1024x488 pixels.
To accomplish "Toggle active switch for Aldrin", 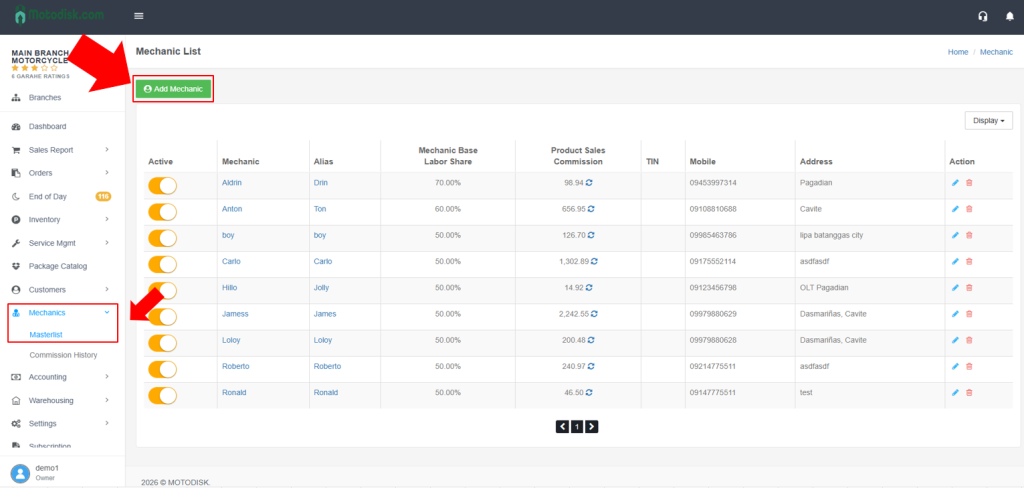I will (162, 185).
